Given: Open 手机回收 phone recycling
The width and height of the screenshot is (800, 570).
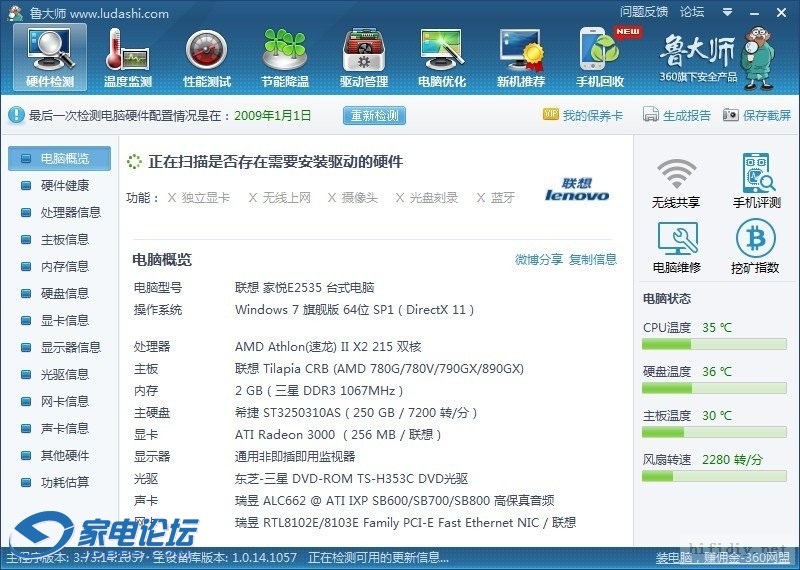Looking at the screenshot, I should pos(600,57).
